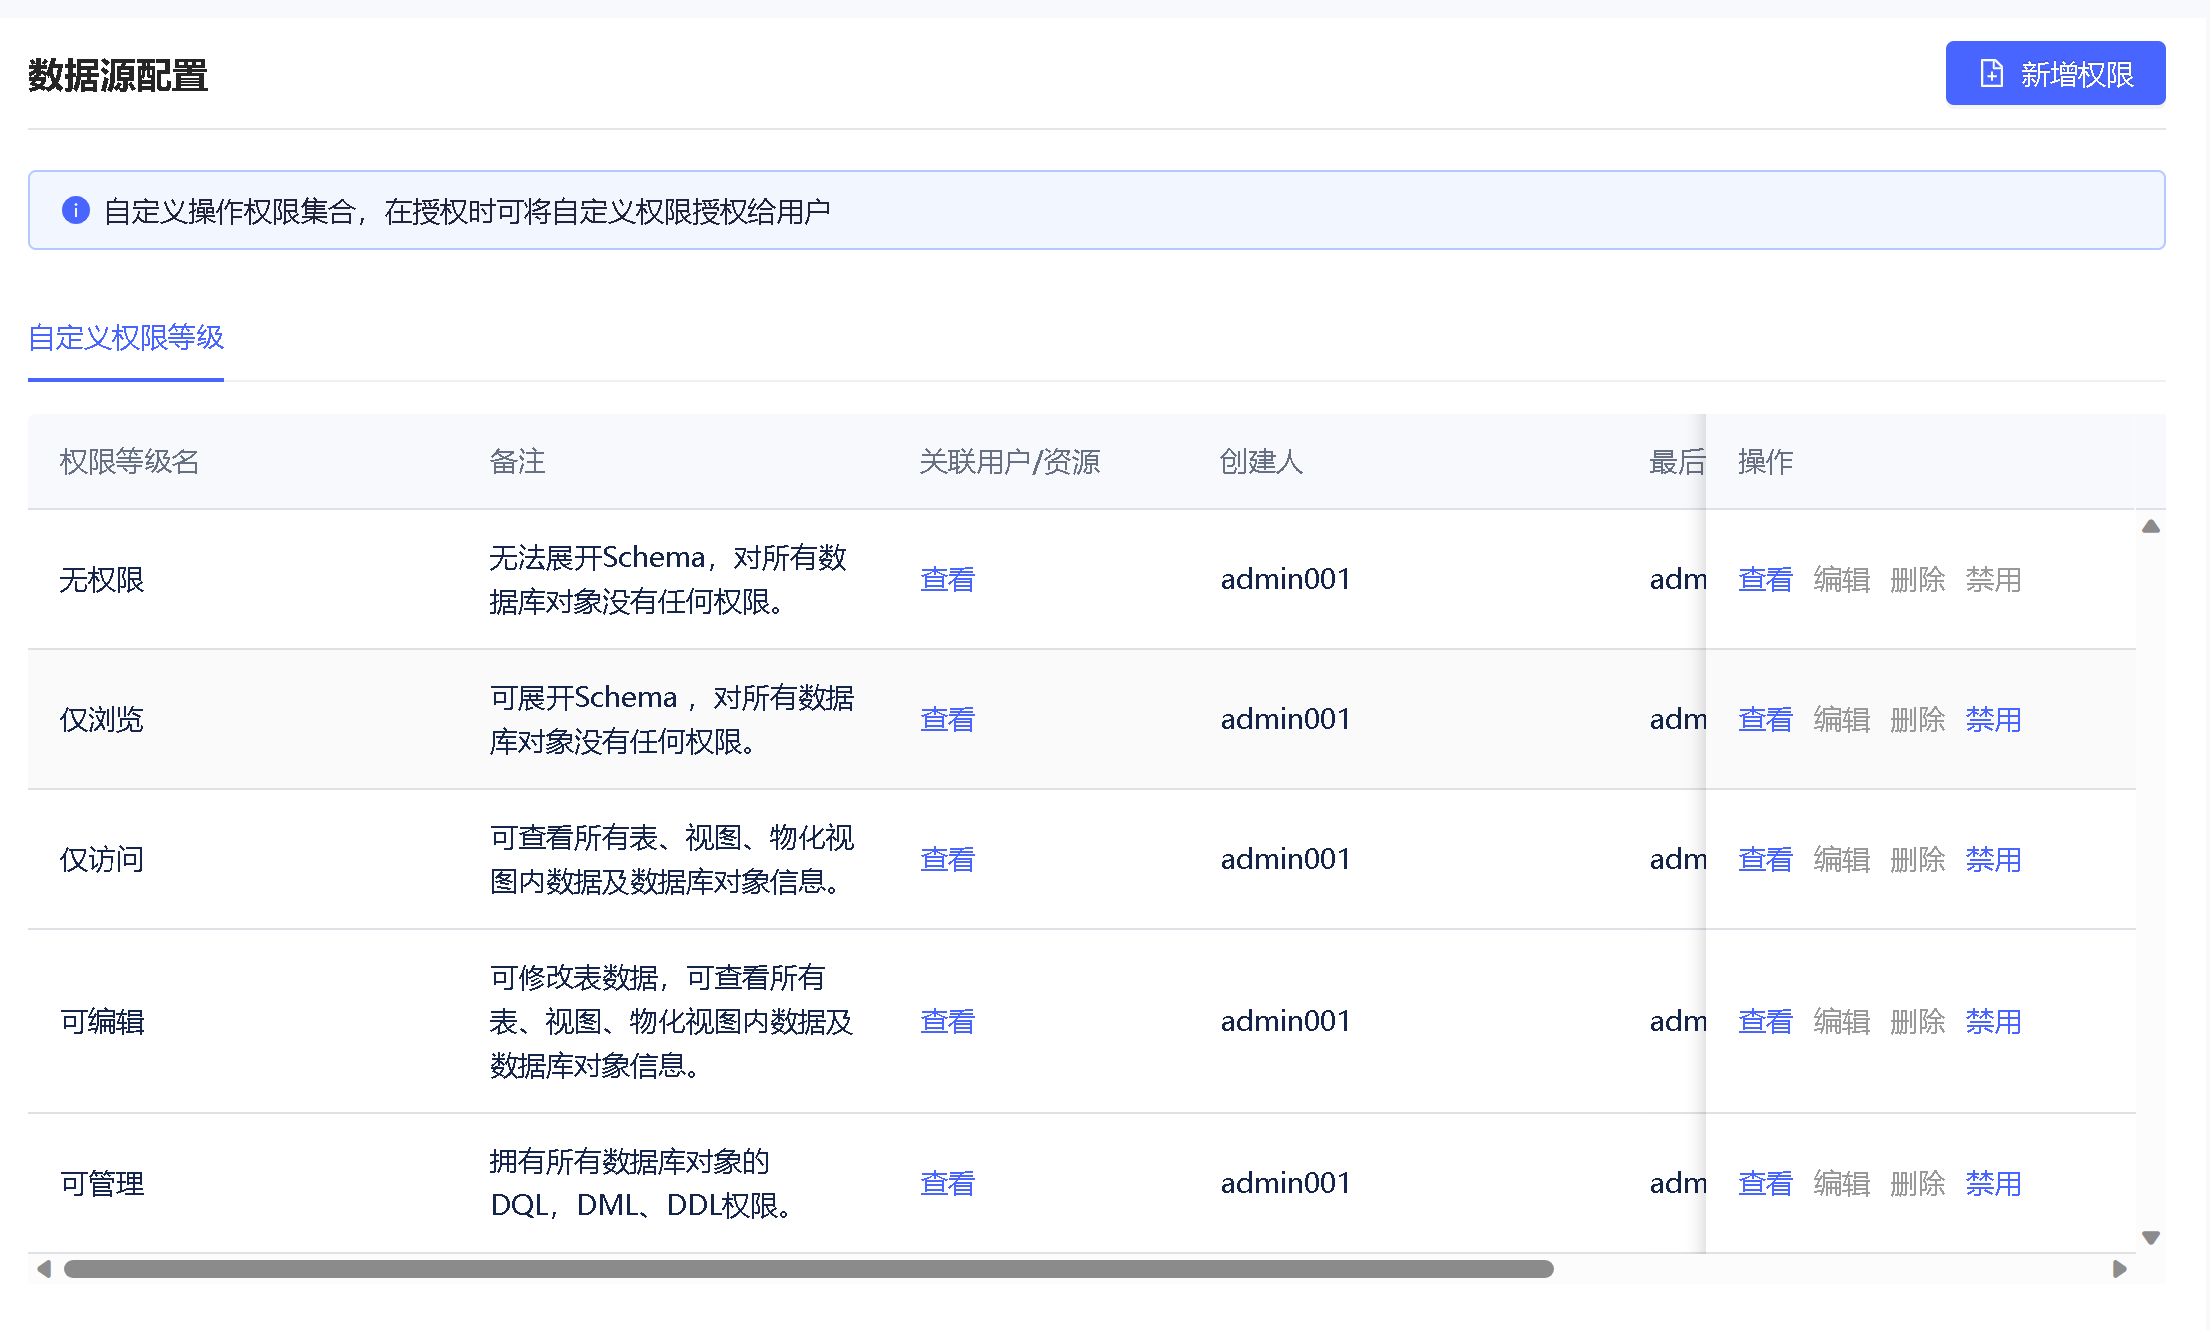Click the 权限等级名 column header
This screenshot has height=1331, width=2210.
130,462
